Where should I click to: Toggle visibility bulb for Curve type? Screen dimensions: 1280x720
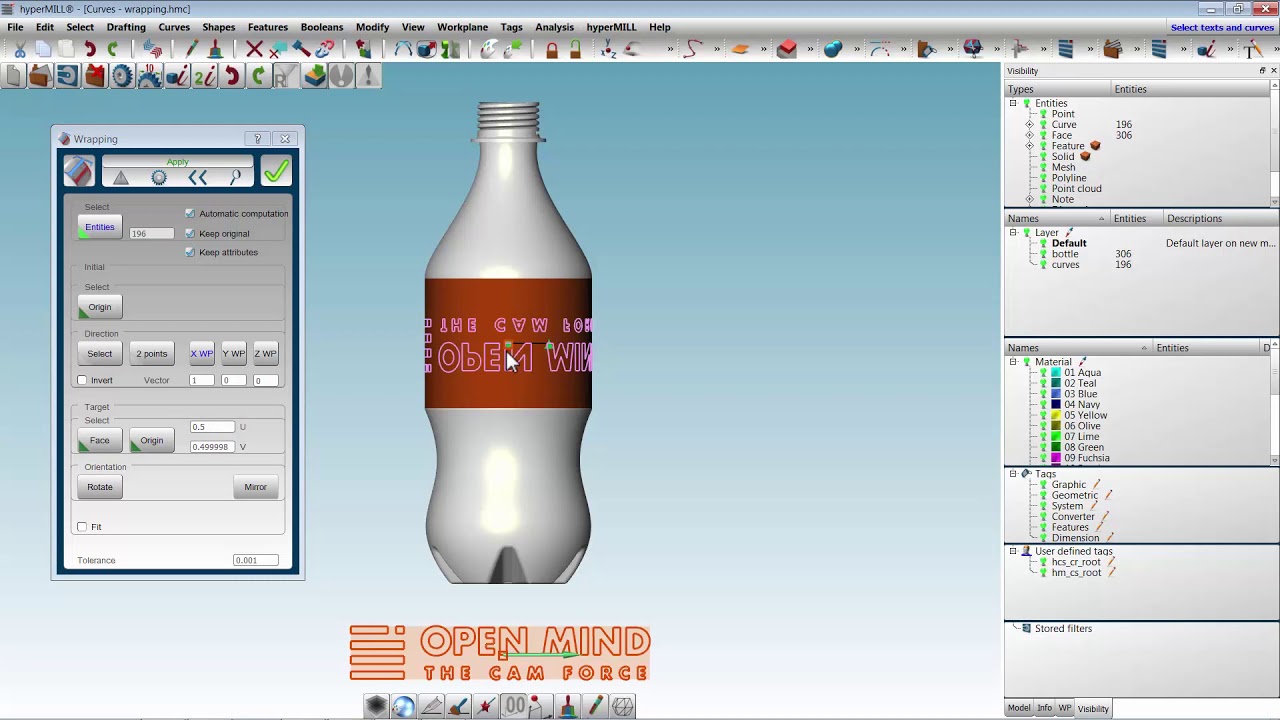(x=1043, y=125)
